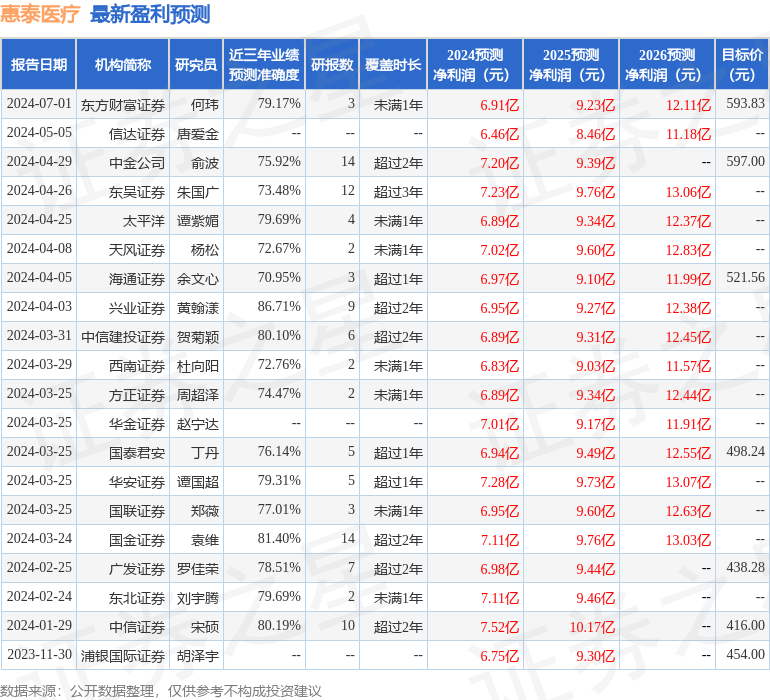770x700 pixels.
Task: Click institution 天风证券
Action: (x=137, y=250)
